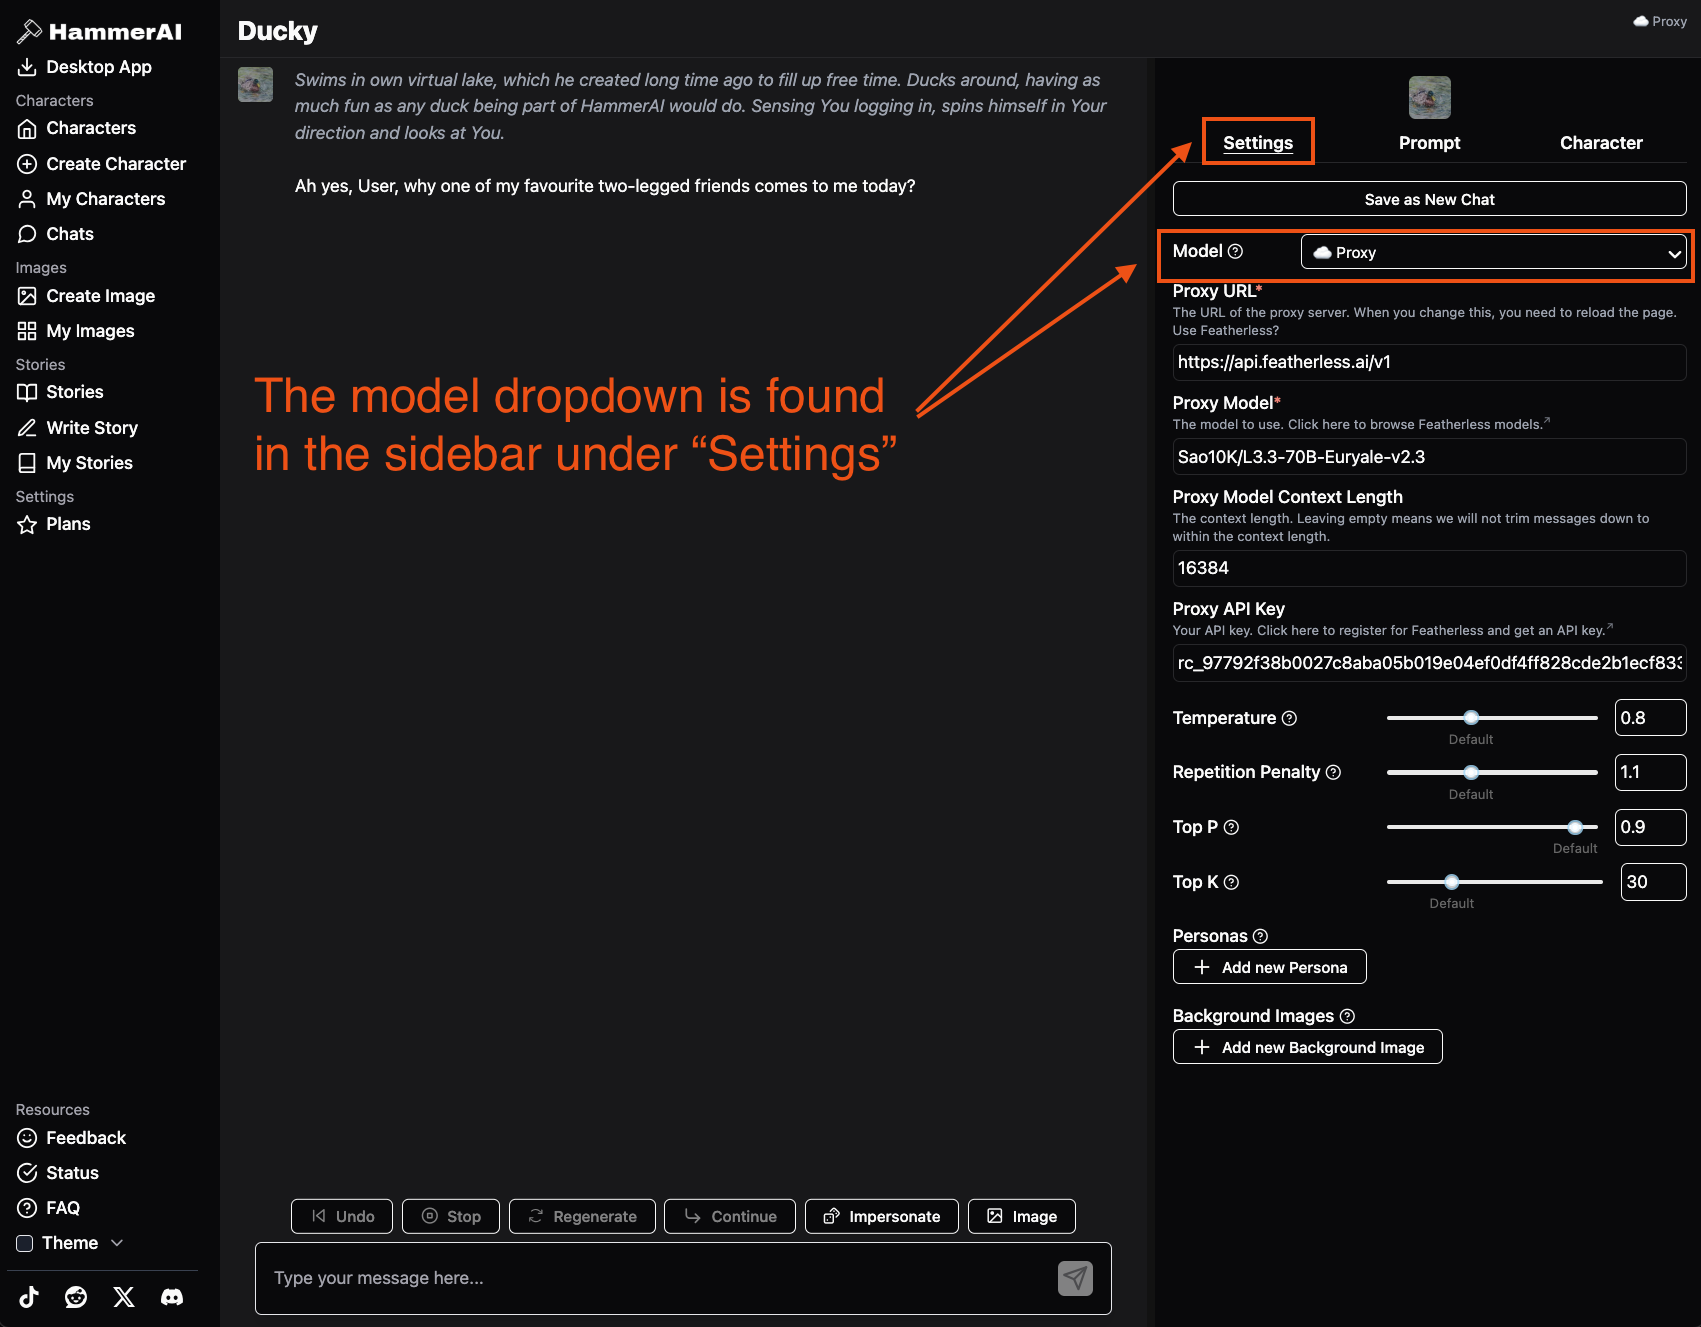The height and width of the screenshot is (1327, 1701).
Task: Click the Stop button
Action: [x=451, y=1216]
